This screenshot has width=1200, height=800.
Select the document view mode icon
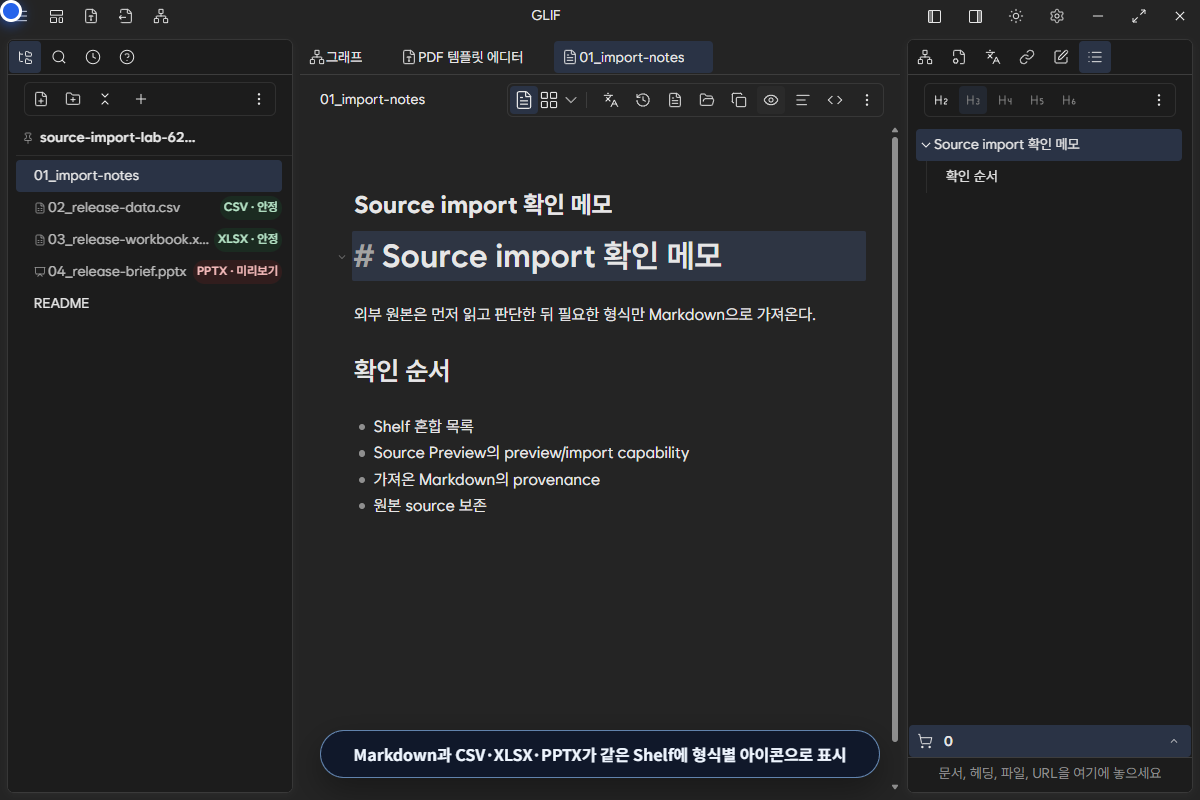click(x=524, y=100)
